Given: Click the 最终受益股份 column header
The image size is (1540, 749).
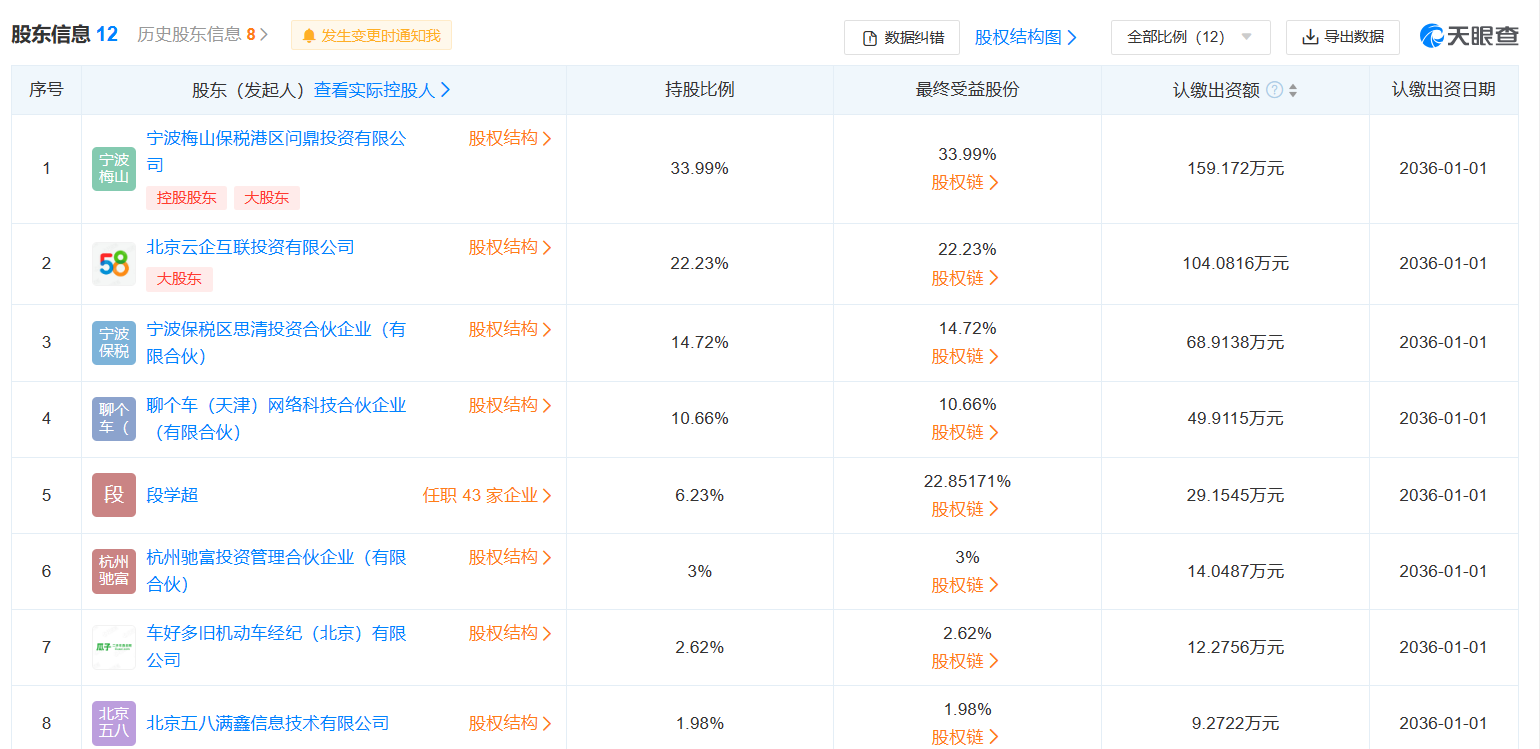Looking at the screenshot, I should pos(967,90).
